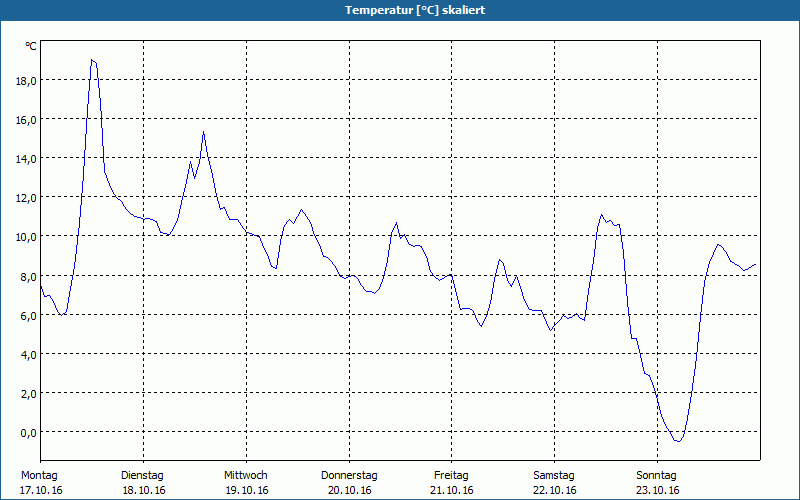Click the 6,0 y-axis value

tap(28, 316)
